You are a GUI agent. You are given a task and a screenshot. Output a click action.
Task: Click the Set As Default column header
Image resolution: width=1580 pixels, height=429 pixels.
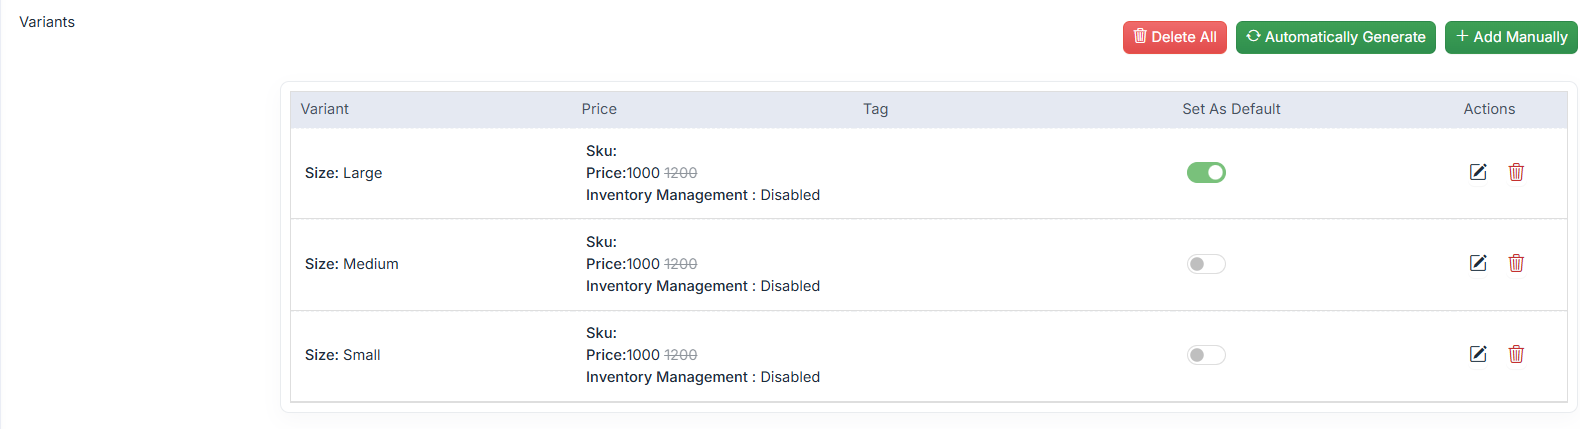(x=1231, y=109)
